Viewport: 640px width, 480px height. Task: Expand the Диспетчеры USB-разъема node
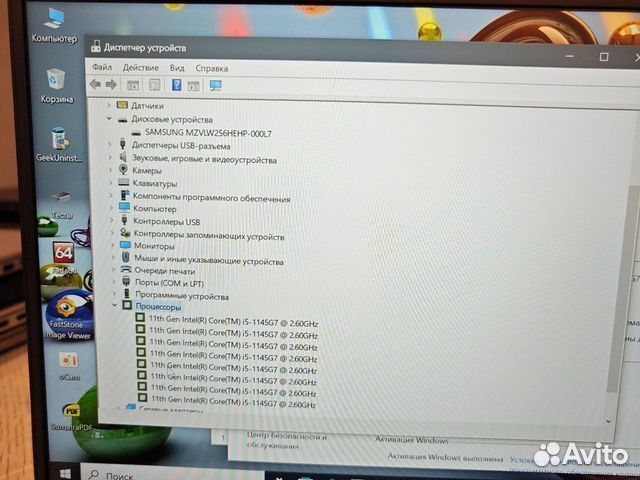[x=109, y=144]
